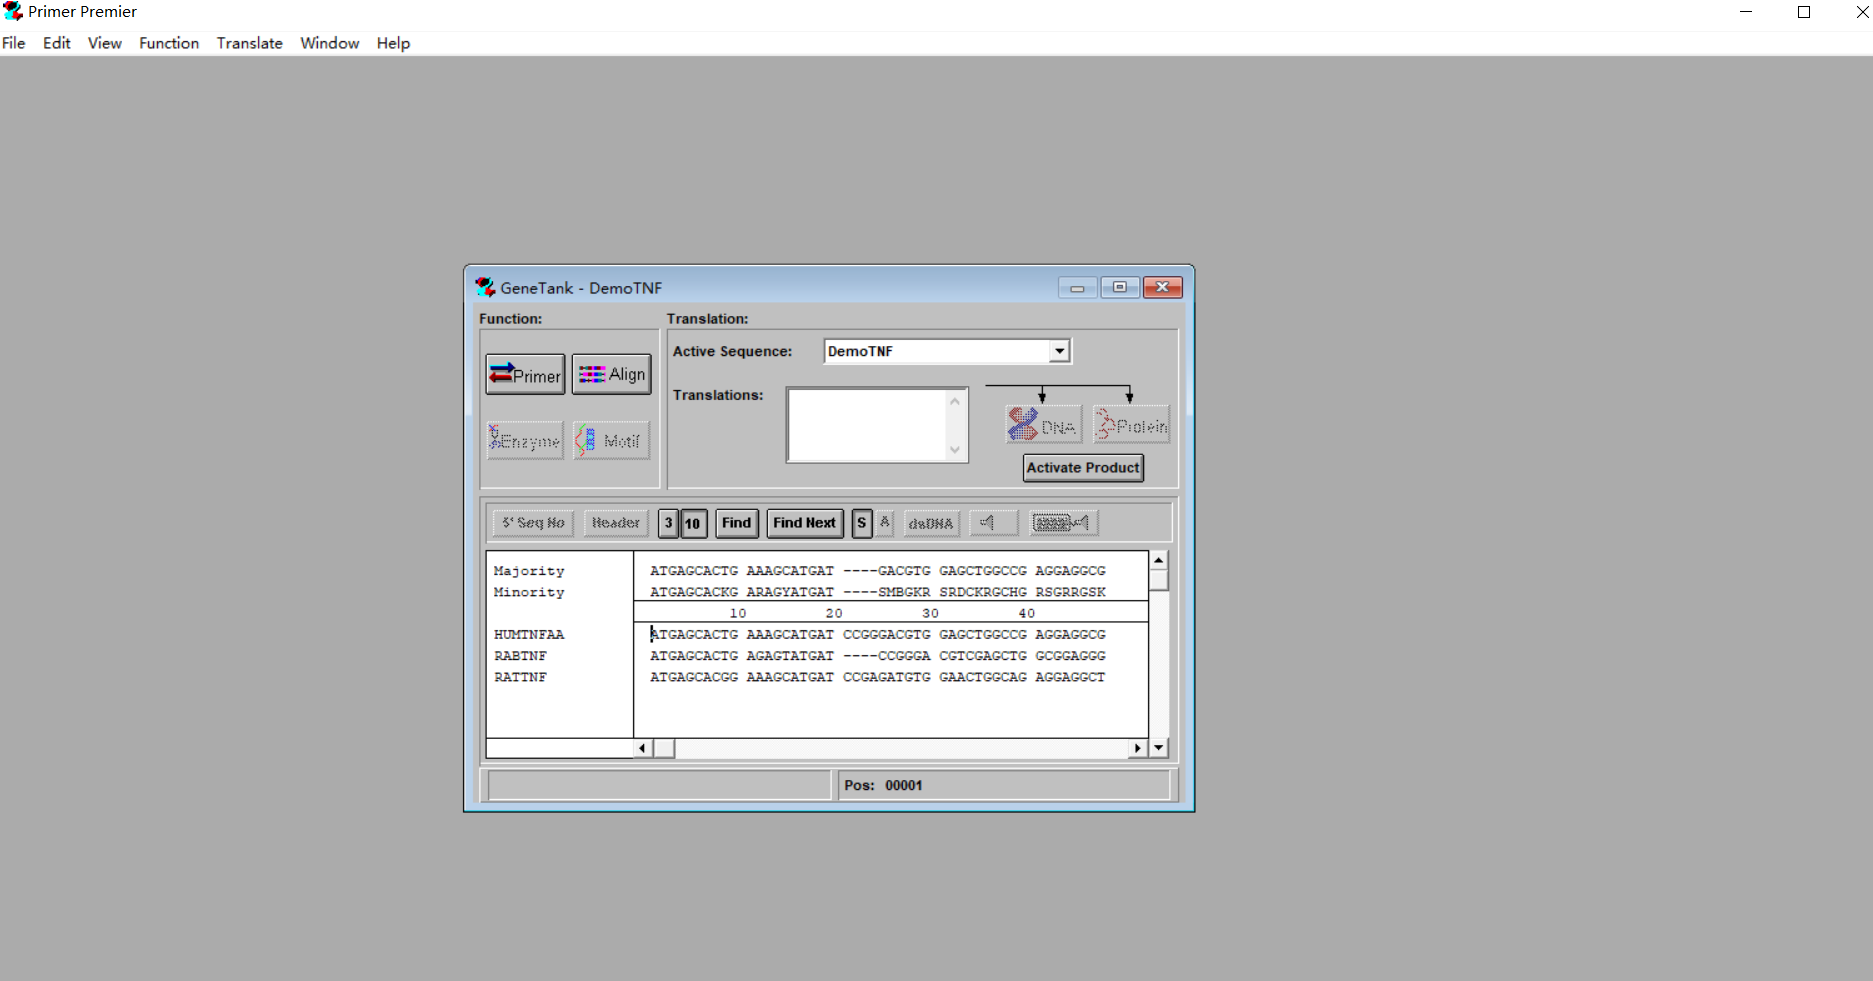Viewport: 1873px width, 981px height.
Task: Click the Majority row label
Action: pyautogui.click(x=529, y=571)
